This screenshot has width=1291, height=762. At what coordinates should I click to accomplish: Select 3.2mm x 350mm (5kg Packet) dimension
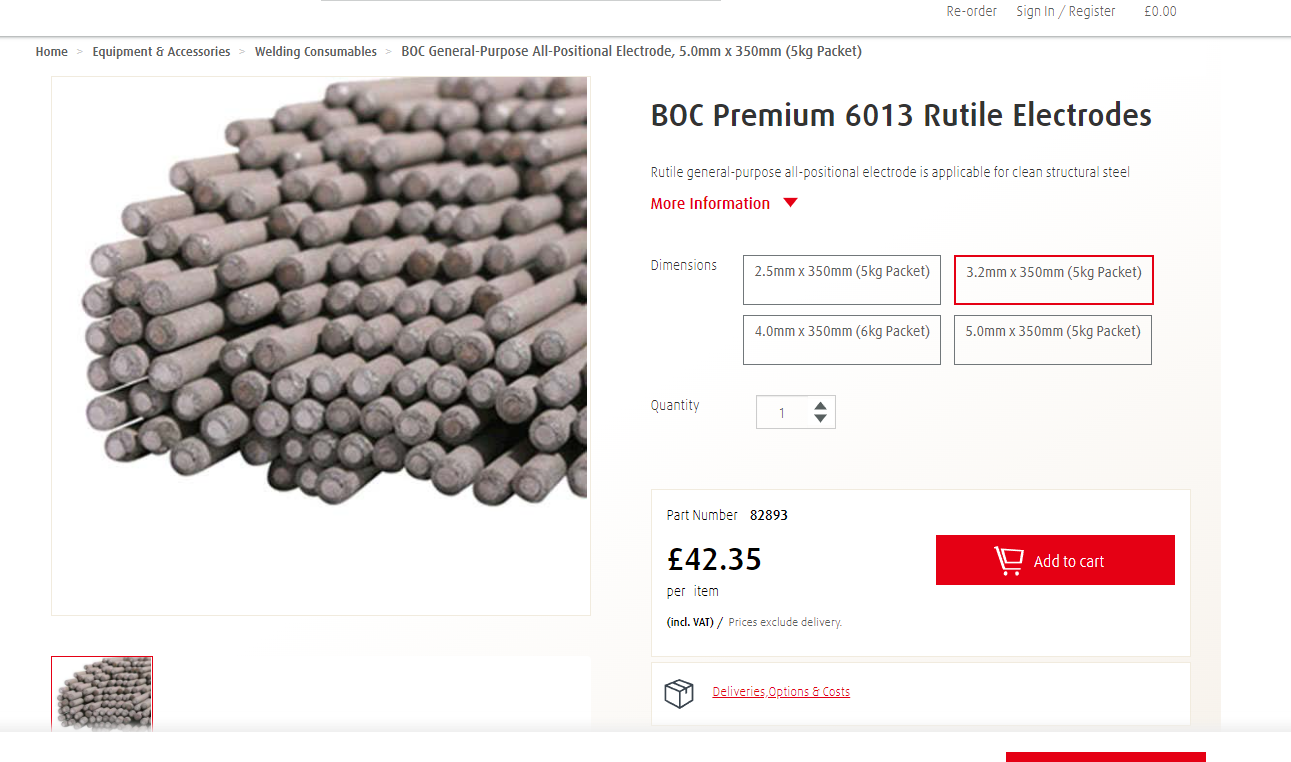1053,280
